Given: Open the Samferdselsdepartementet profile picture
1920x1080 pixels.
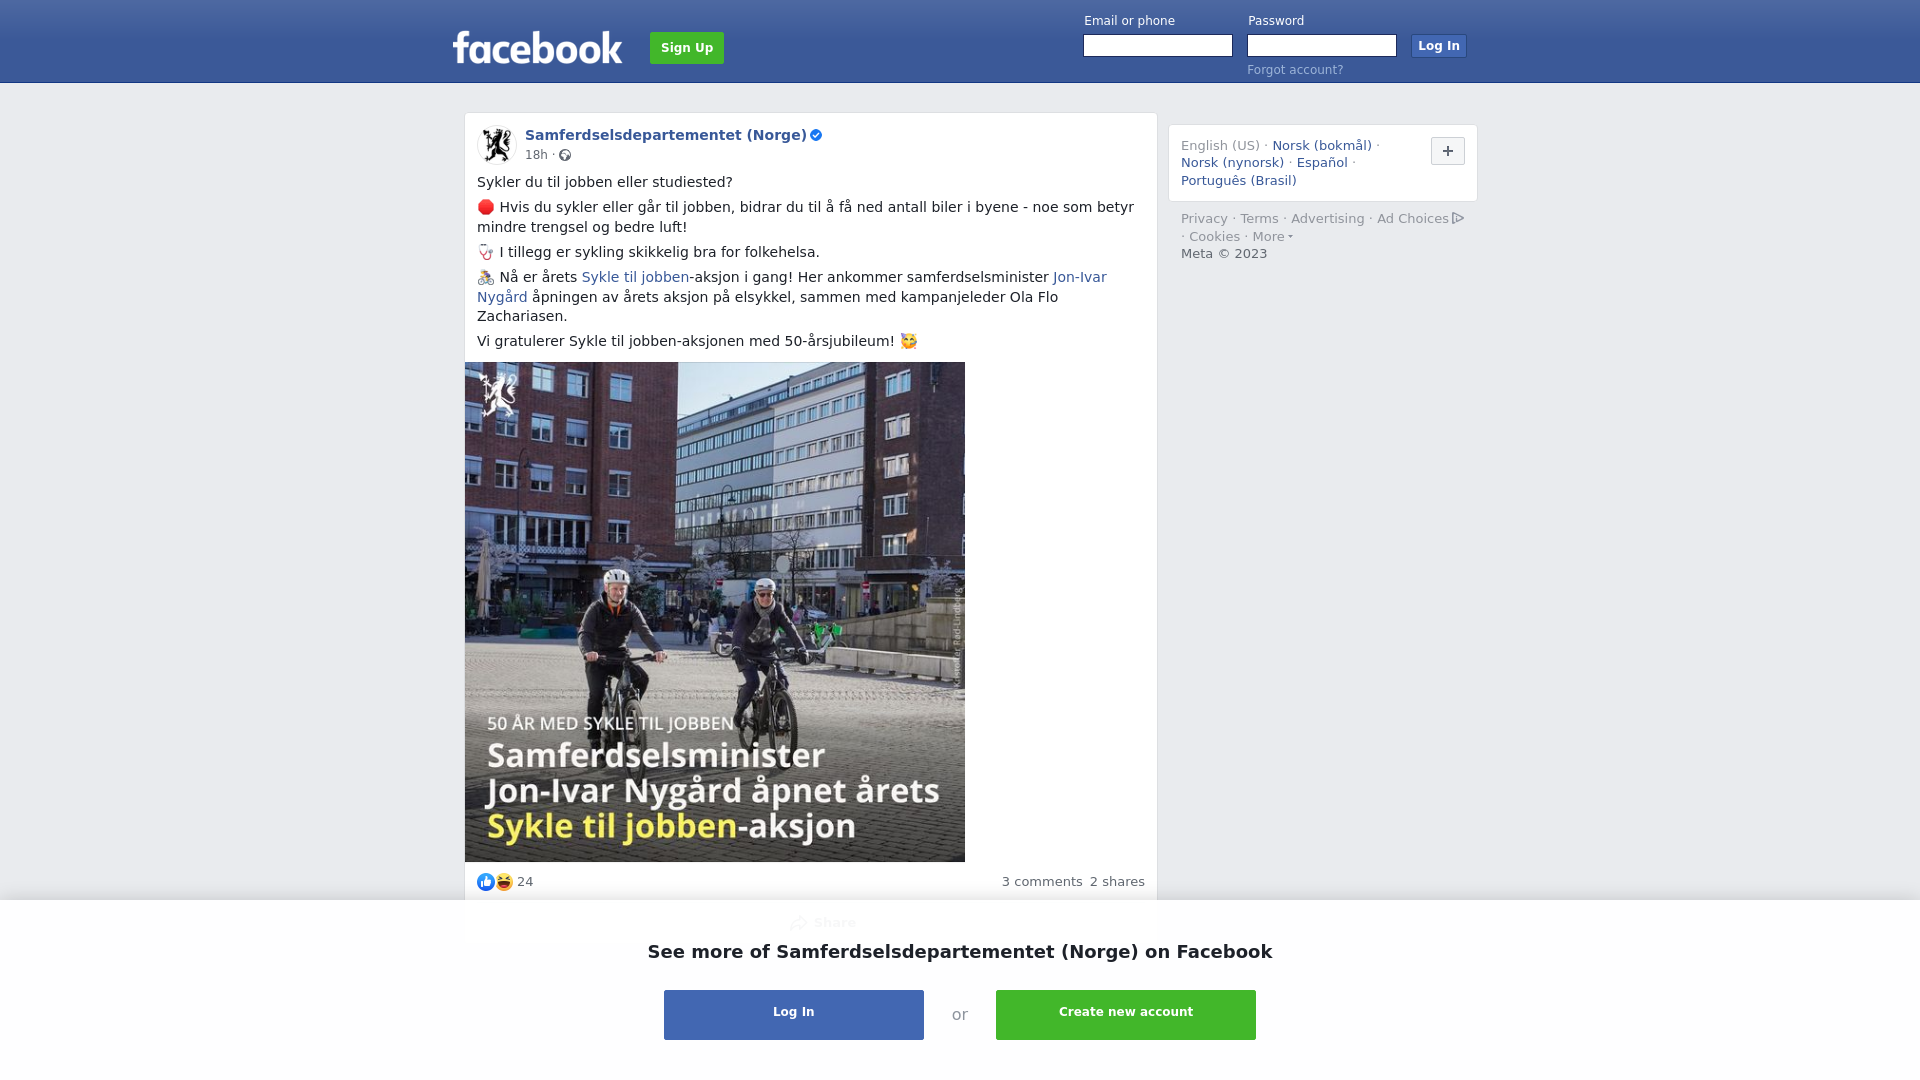Looking at the screenshot, I should coord(496,145).
